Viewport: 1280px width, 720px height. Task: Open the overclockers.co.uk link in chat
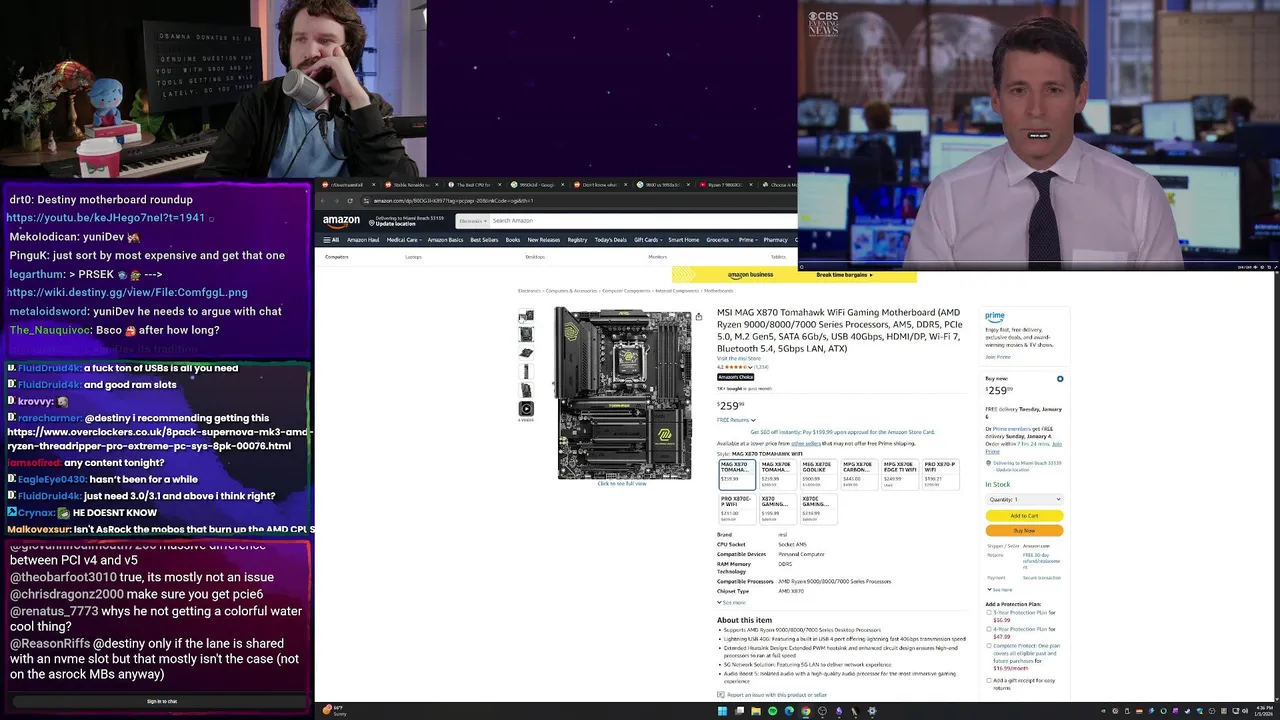162,439
